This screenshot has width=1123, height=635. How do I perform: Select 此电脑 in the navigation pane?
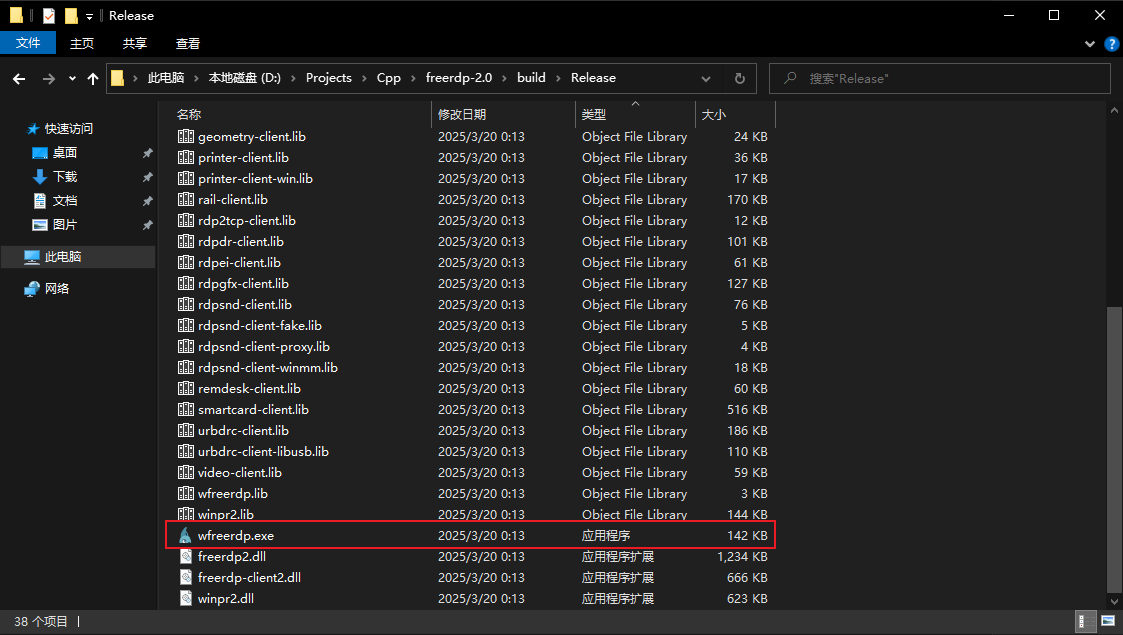coord(63,257)
